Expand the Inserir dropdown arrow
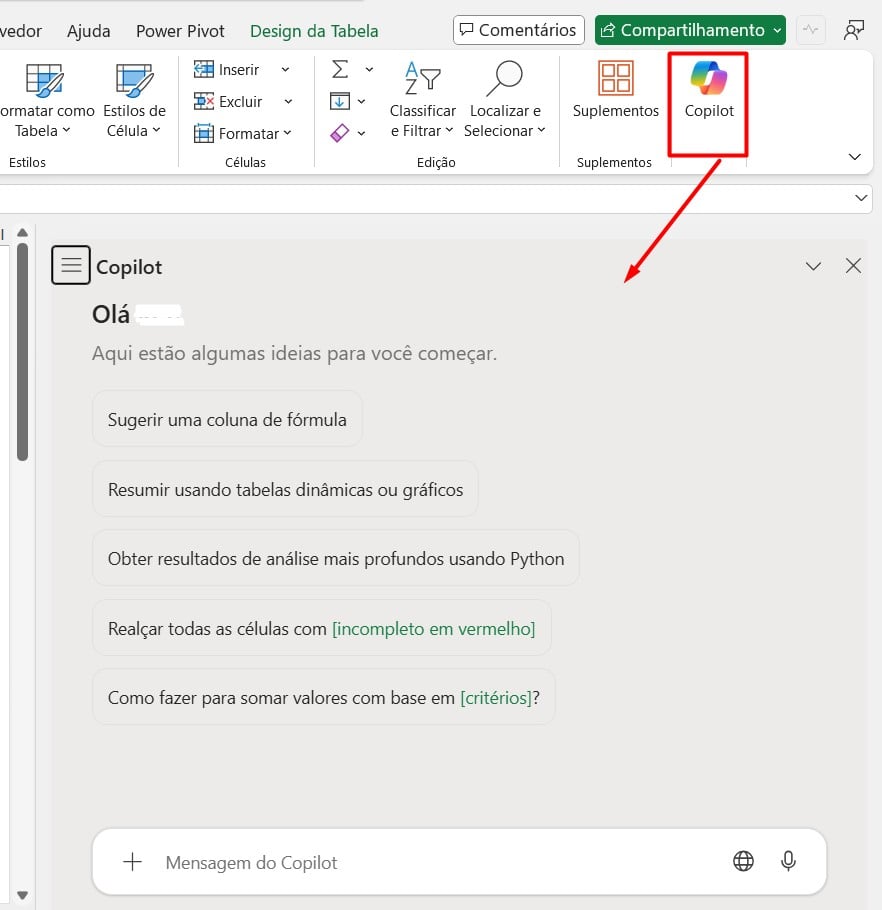Viewport: 882px width, 910px height. point(285,70)
